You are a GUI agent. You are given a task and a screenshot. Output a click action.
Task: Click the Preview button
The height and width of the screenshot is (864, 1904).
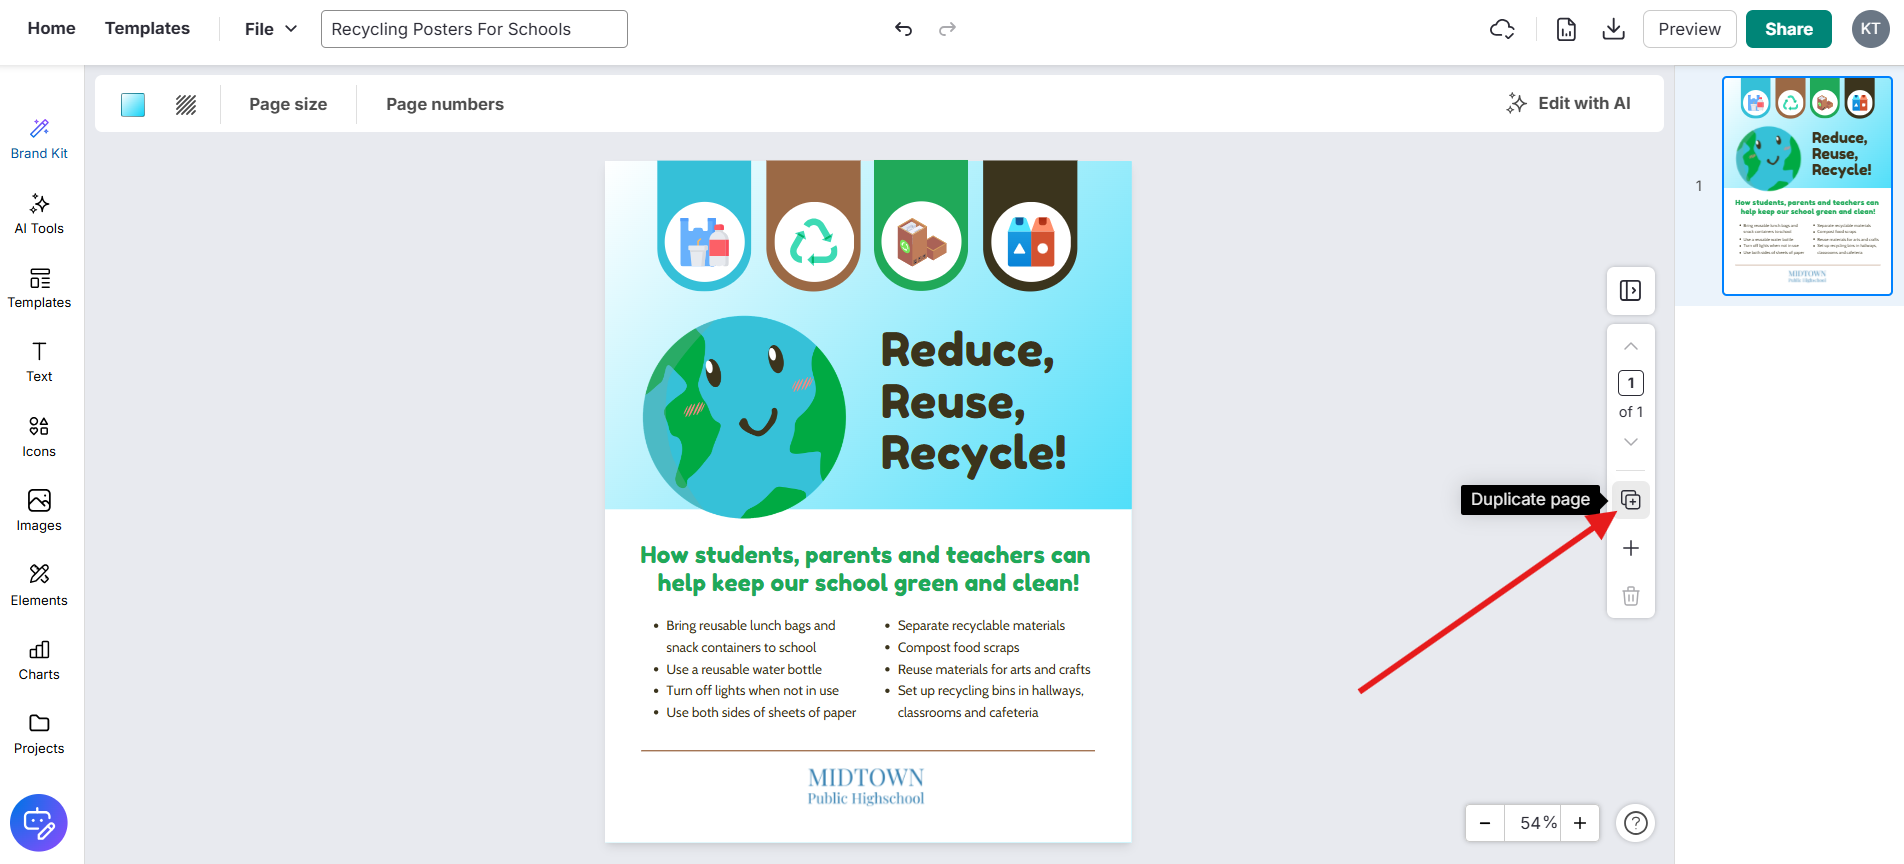[x=1689, y=29]
